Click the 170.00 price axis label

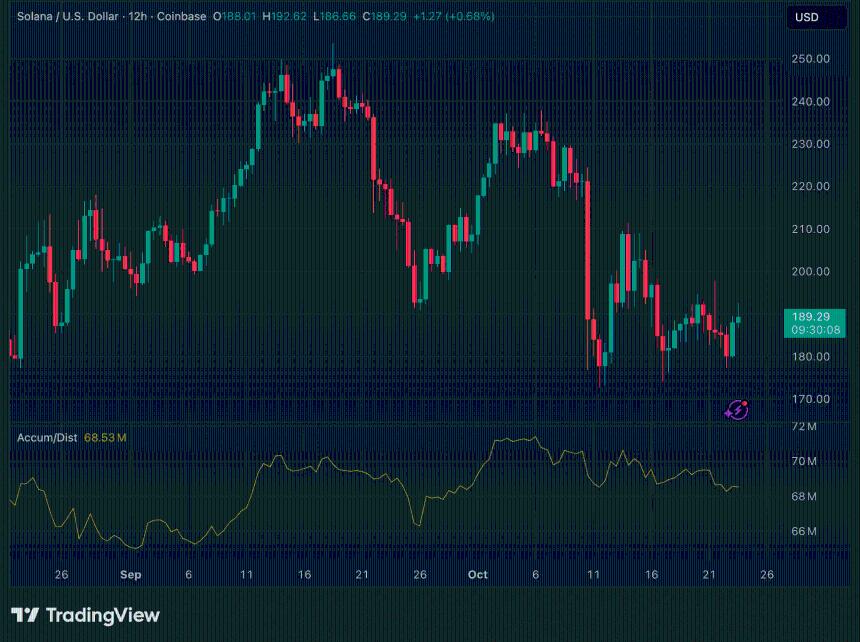[x=810, y=399]
